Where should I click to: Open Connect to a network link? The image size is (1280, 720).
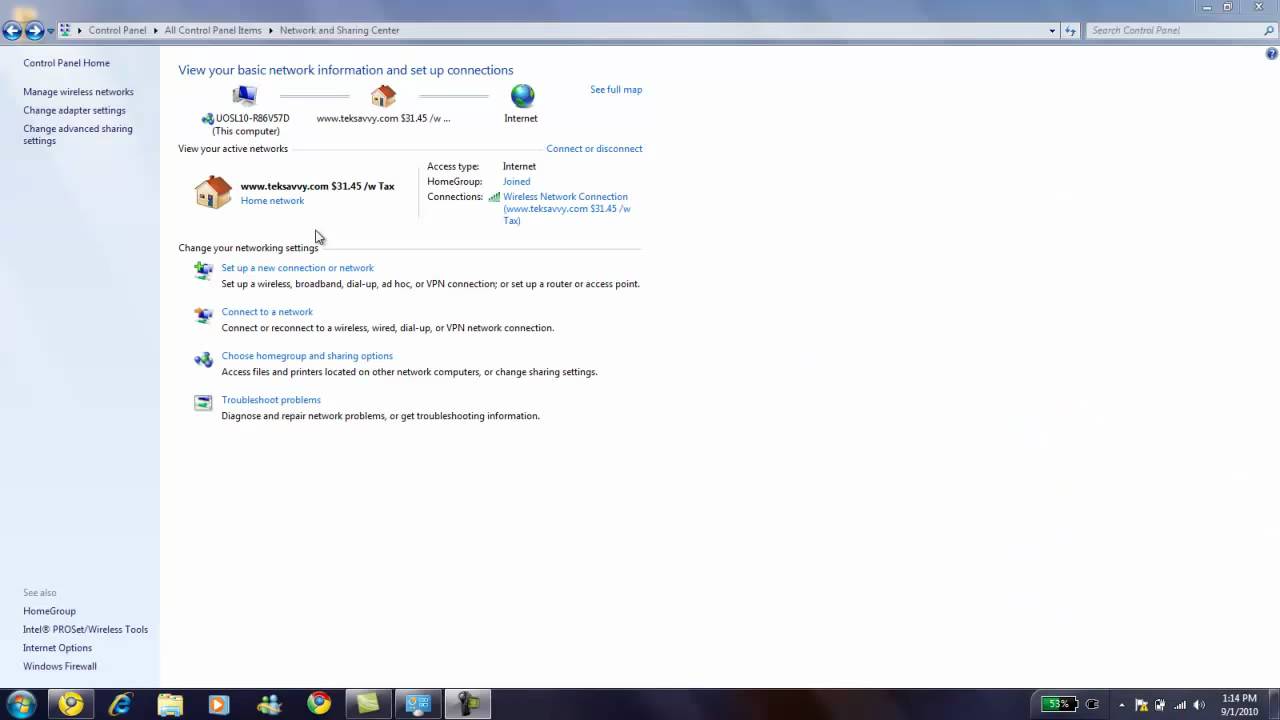click(x=267, y=312)
